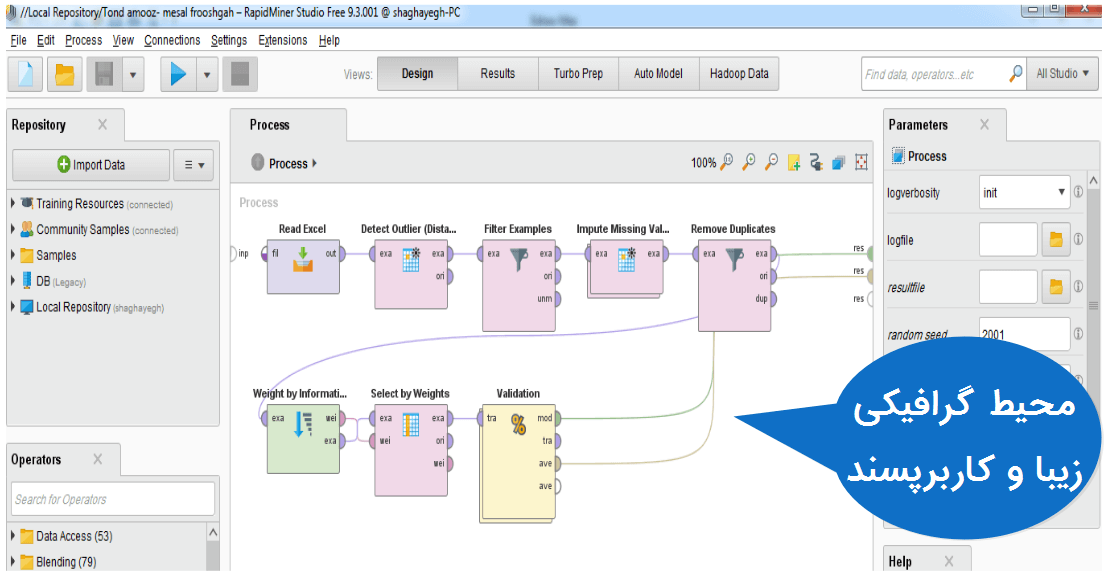The width and height of the screenshot is (1108, 581).
Task: Select the Read Excel operator
Action: point(303,266)
